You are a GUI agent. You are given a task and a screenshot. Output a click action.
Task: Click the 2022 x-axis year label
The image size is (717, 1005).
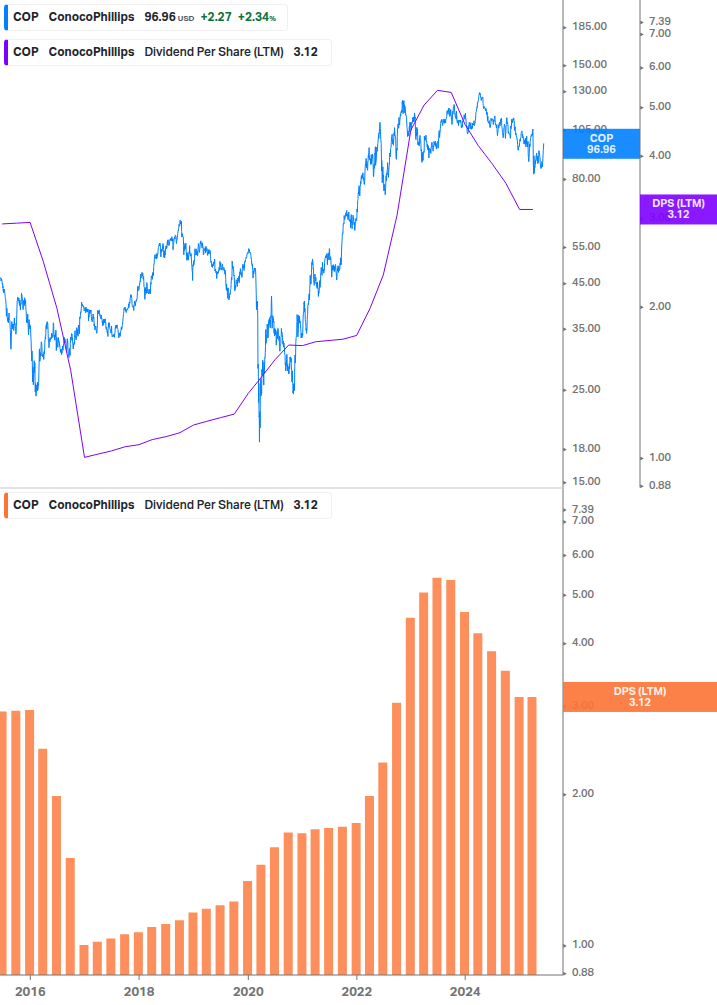[x=356, y=992]
